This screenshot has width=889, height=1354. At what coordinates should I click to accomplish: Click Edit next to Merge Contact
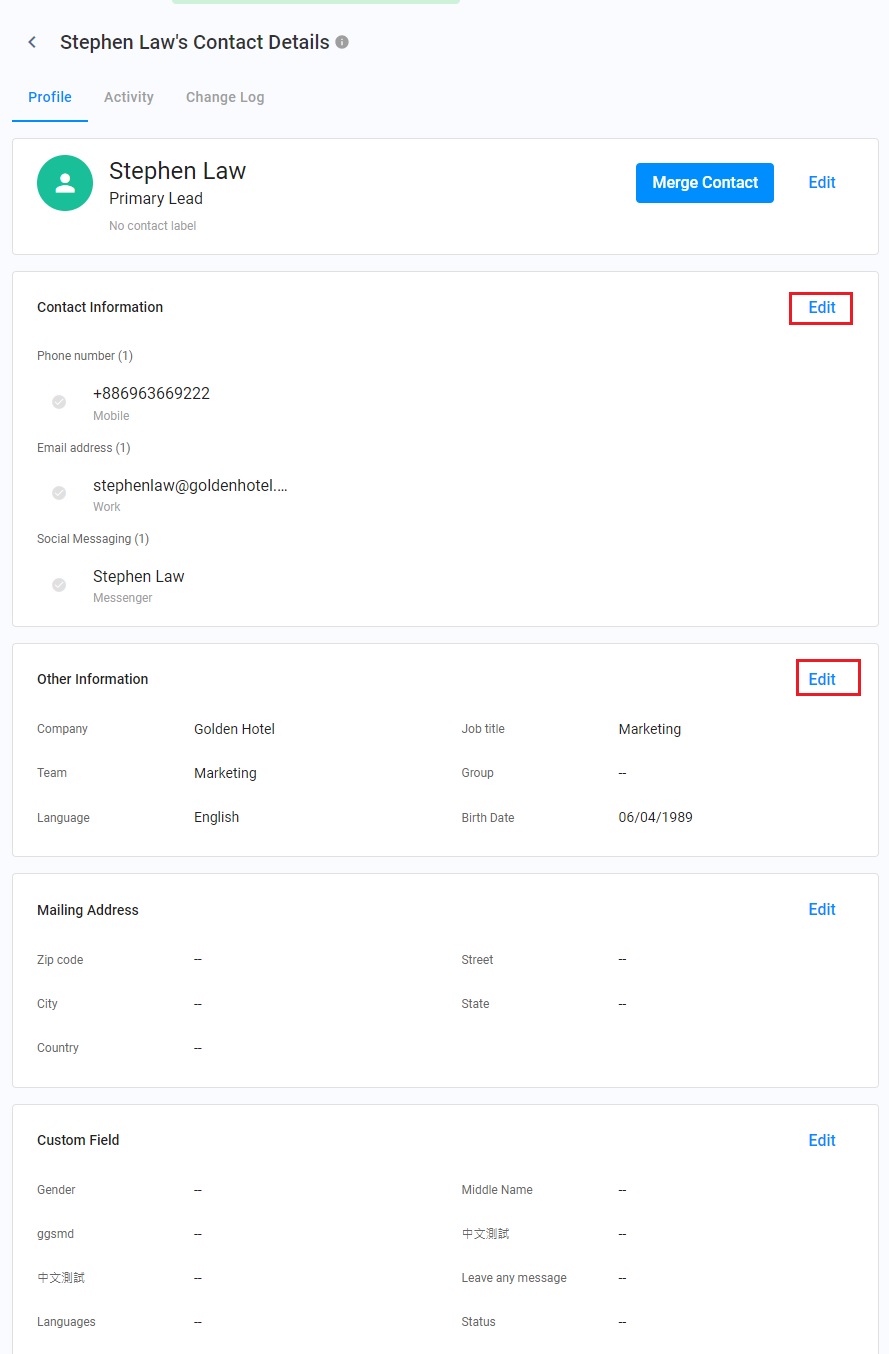click(822, 182)
